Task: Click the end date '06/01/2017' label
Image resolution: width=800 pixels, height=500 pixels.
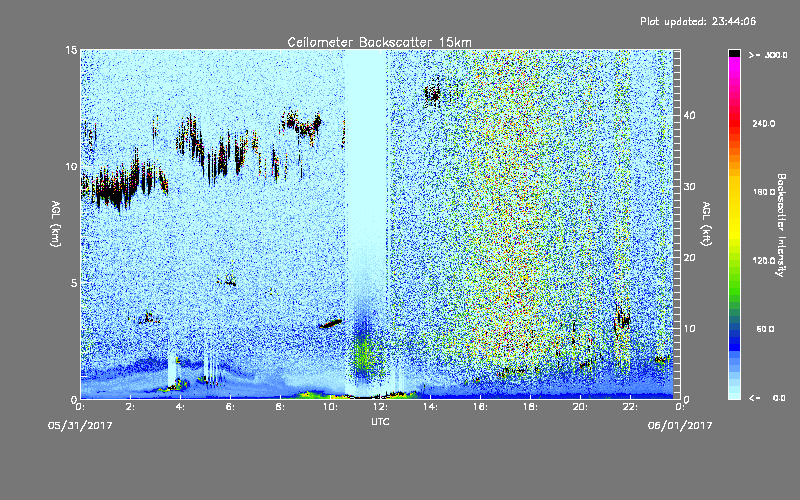Action: tap(680, 426)
